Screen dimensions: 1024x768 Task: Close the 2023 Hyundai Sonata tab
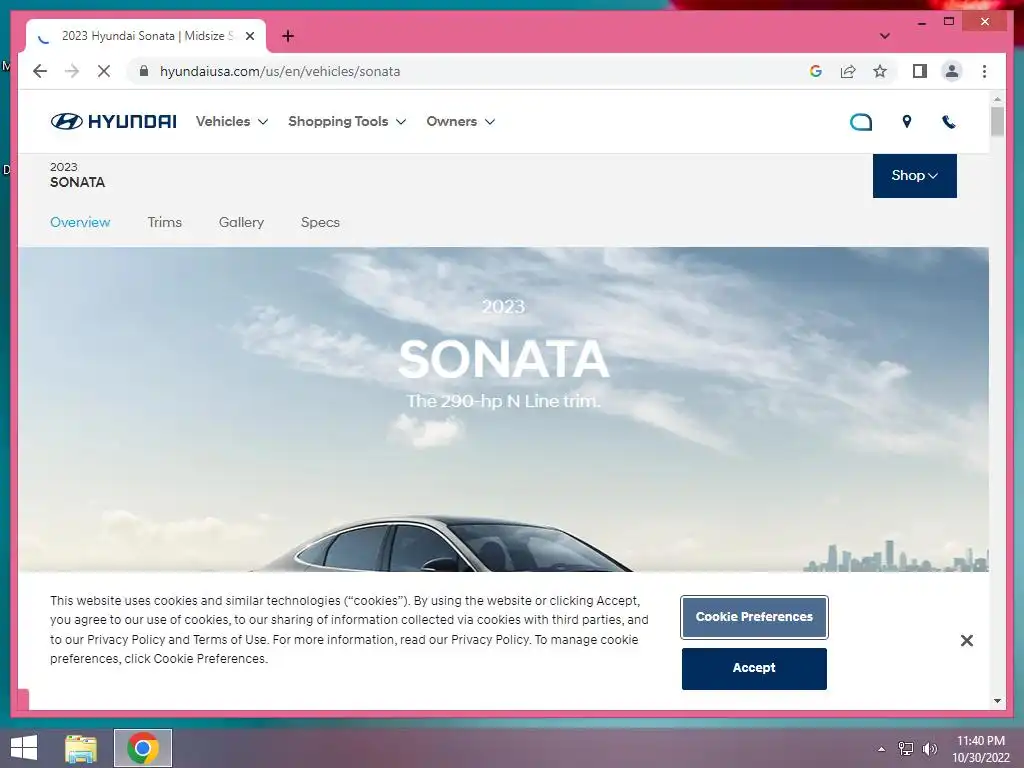pyautogui.click(x=249, y=36)
